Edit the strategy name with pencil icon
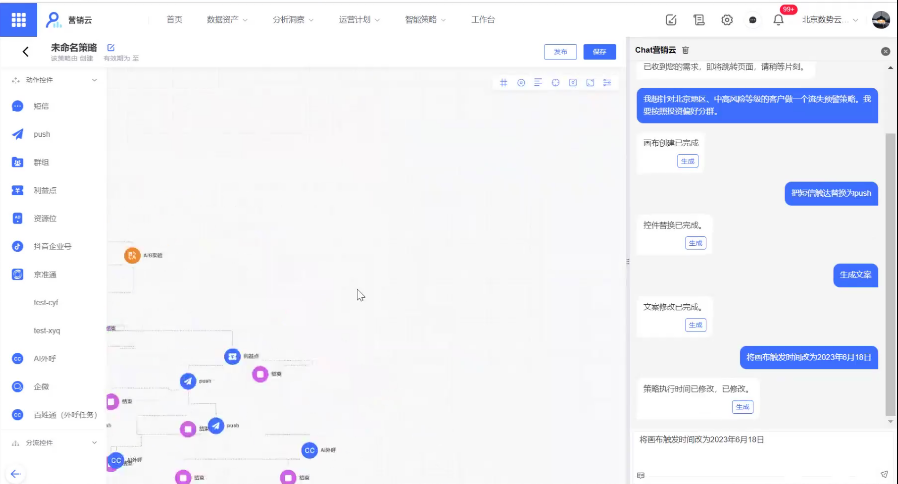This screenshot has height=484, width=898. pyautogui.click(x=111, y=48)
